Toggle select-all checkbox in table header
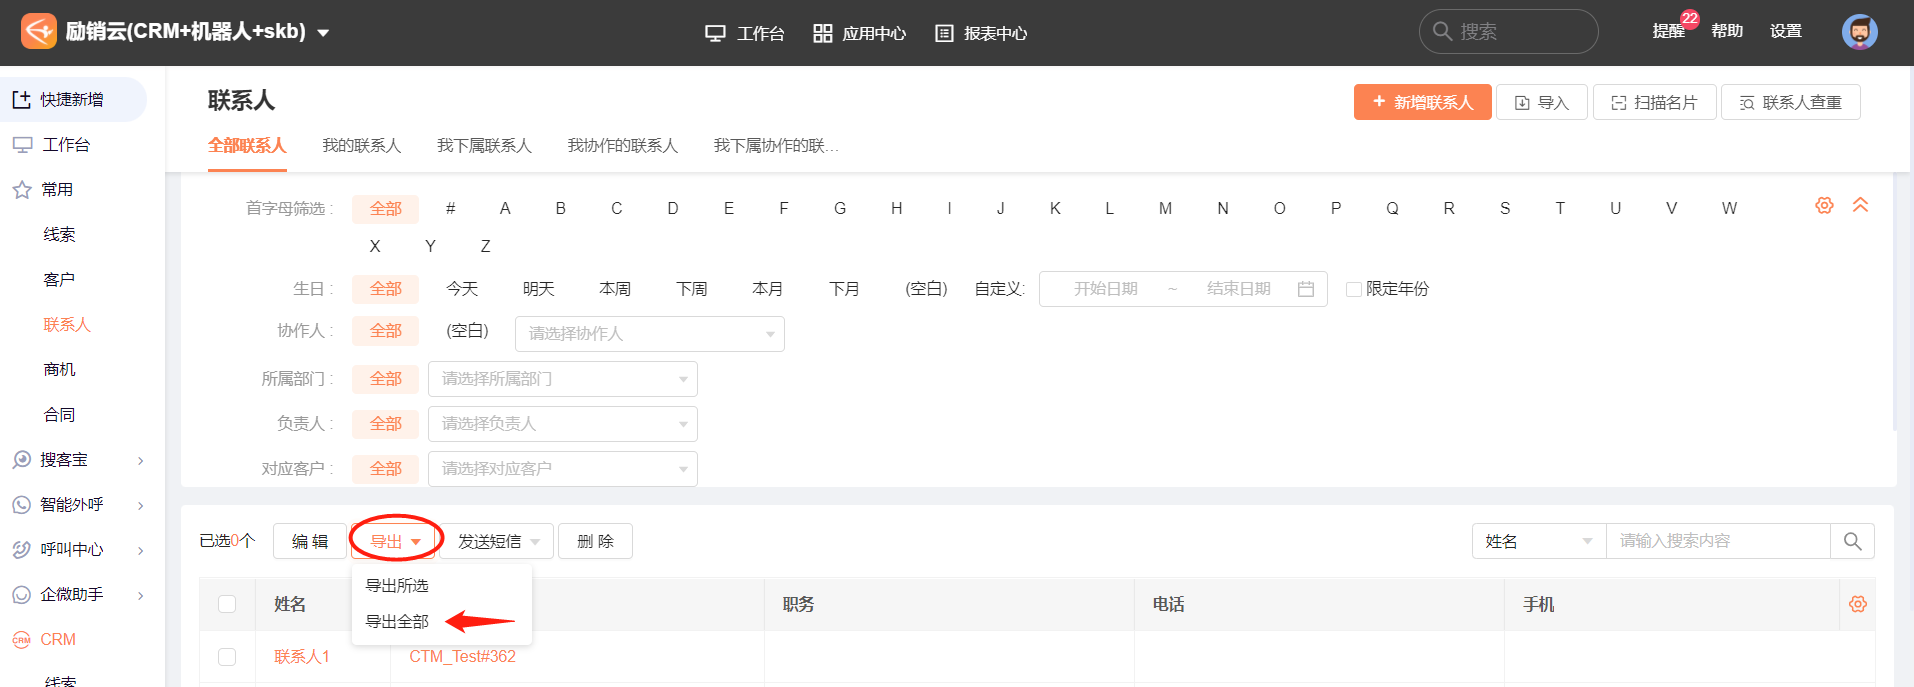Image resolution: width=1914 pixels, height=687 pixels. tap(227, 604)
